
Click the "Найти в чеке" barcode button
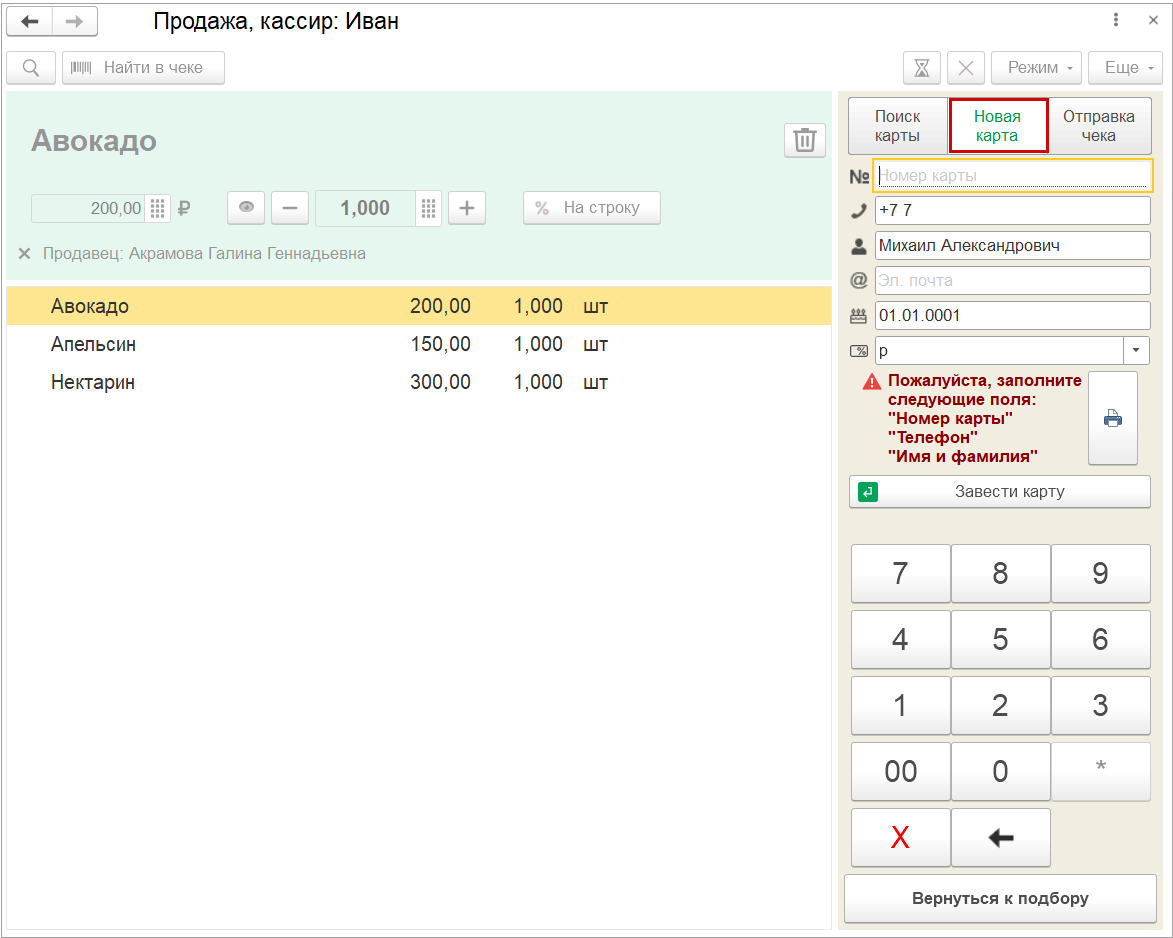pyautogui.click(x=143, y=68)
